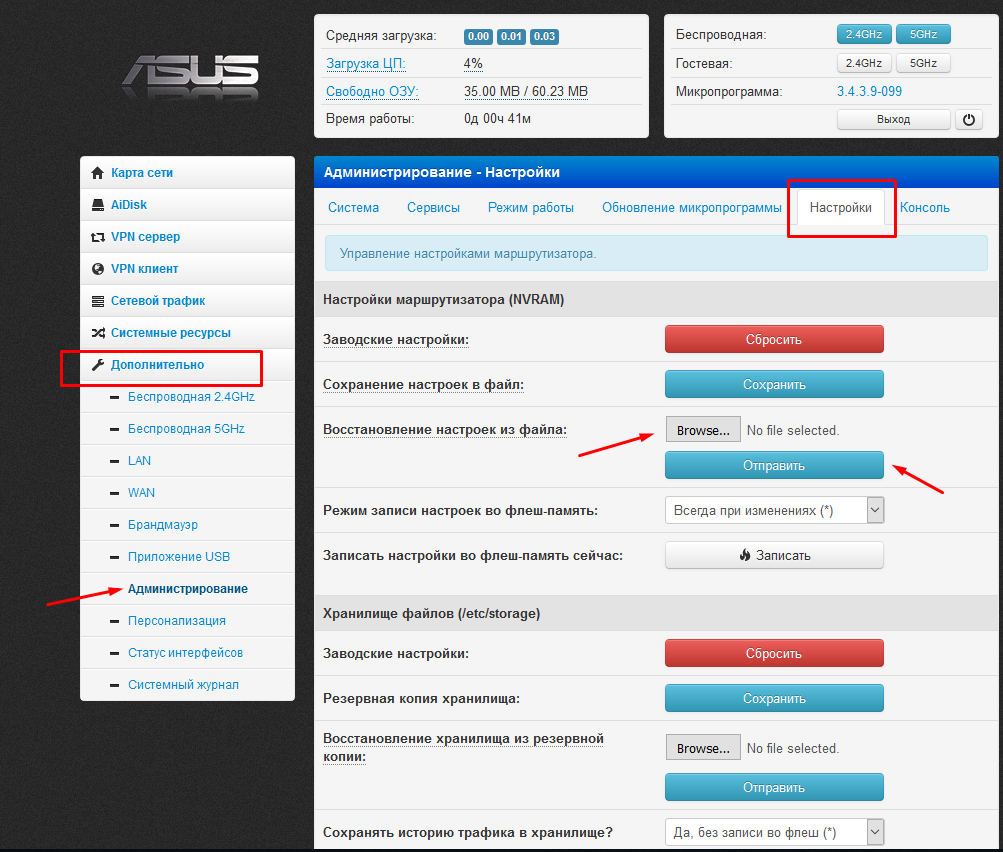
Task: Toggle wireless 2.4GHz radio button
Action: pos(863,35)
